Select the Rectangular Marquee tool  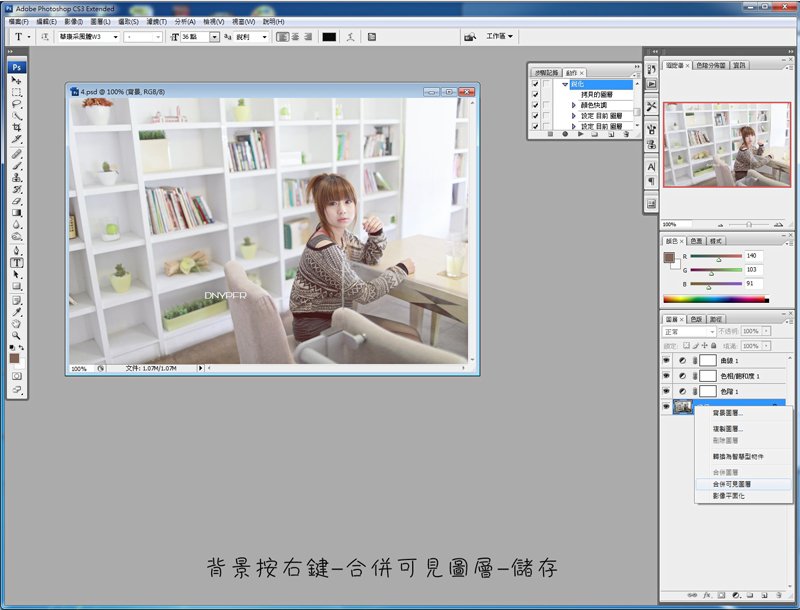tap(16, 92)
